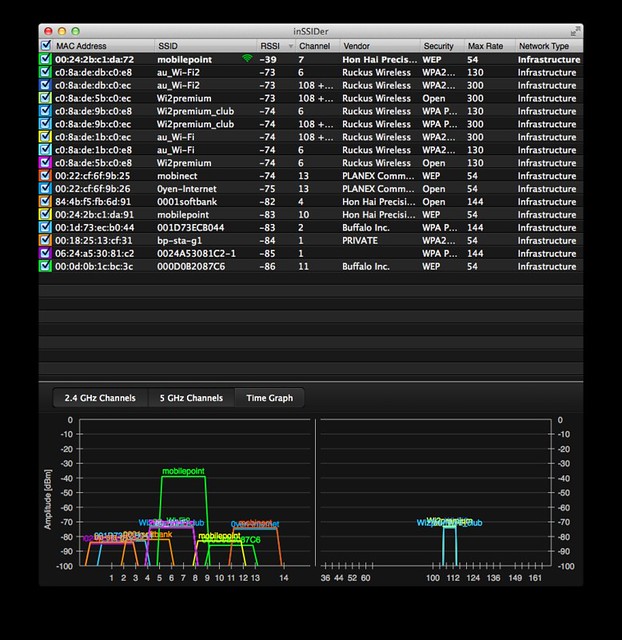This screenshot has height=640, width=622.
Task: Uncheck the network 00:24:2b:c1:da:72 checkbox
Action: point(45,59)
